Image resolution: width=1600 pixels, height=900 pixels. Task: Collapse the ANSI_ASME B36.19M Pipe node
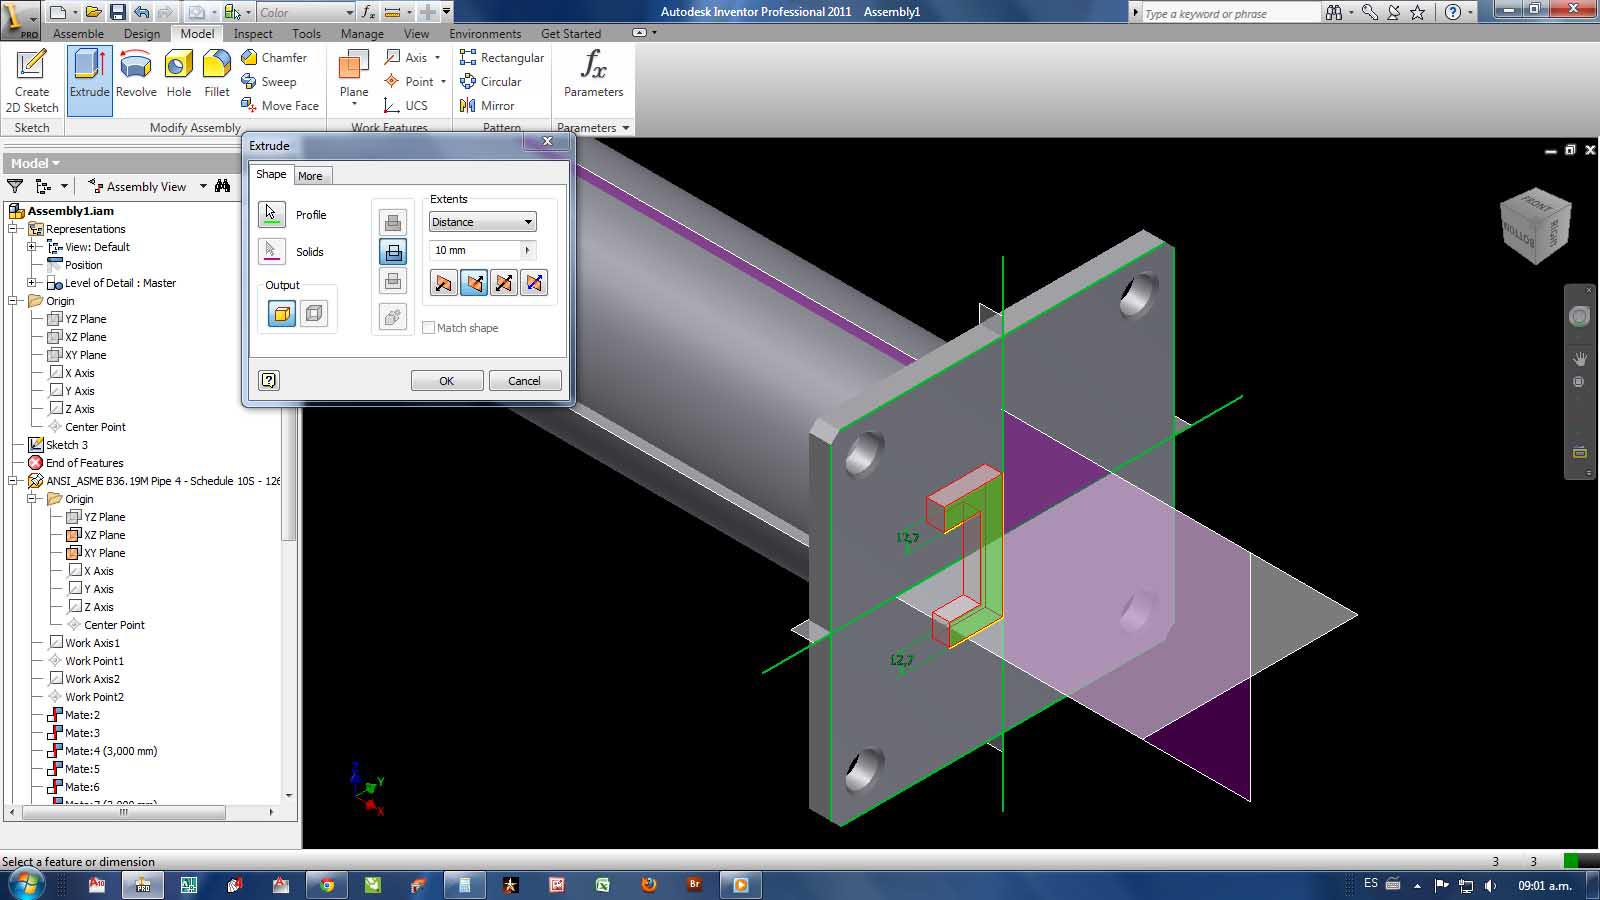[15, 481]
